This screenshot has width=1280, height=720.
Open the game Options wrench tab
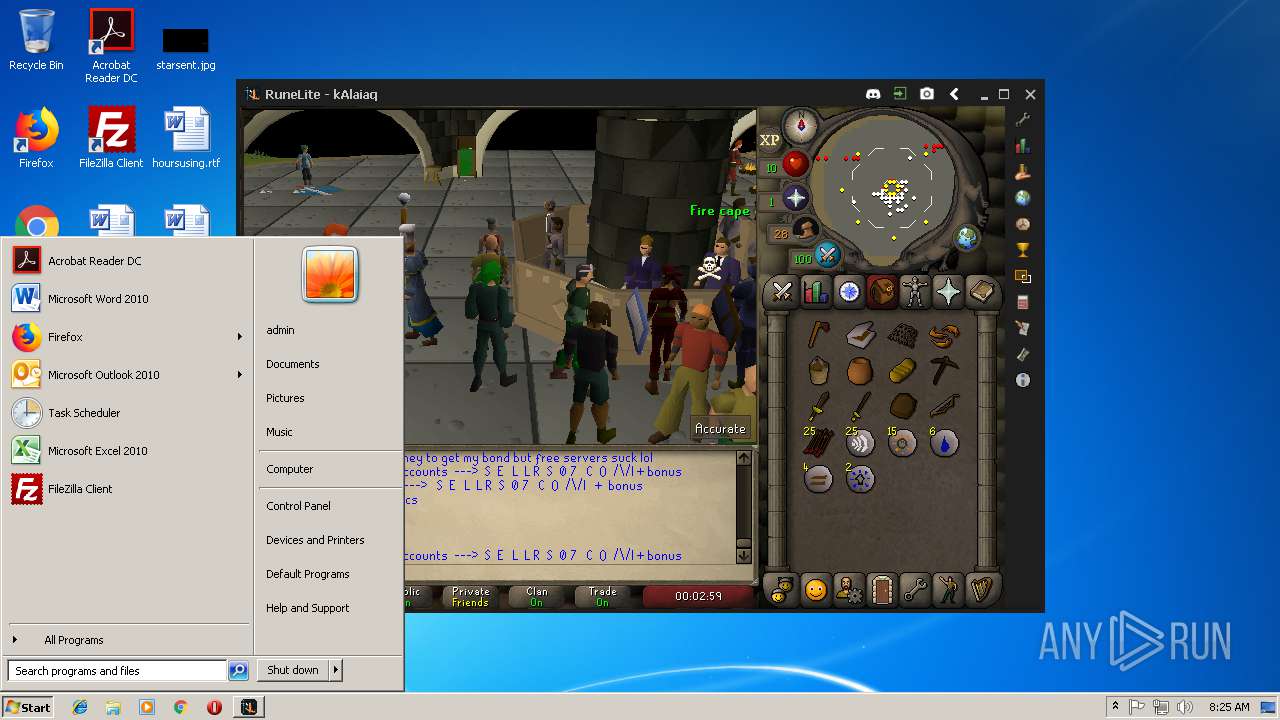point(915,590)
